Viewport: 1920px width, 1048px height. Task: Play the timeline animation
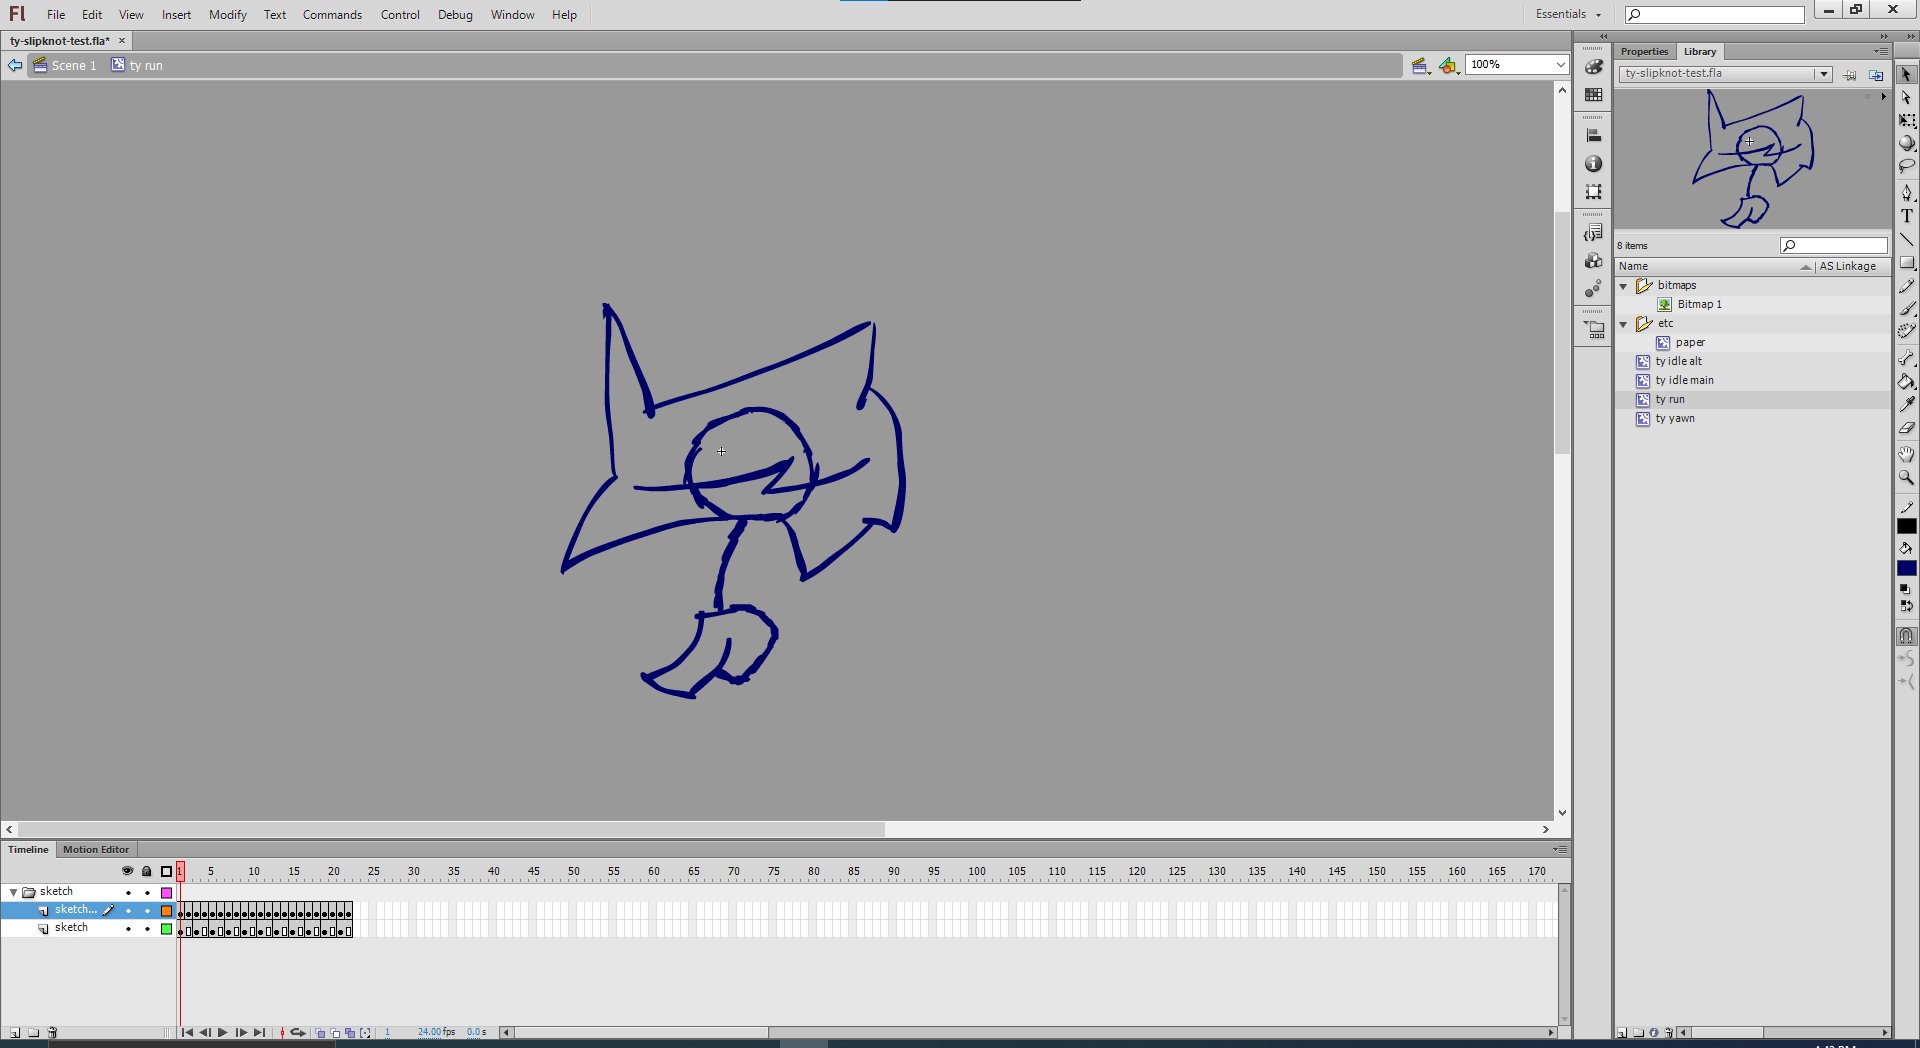point(222,1032)
